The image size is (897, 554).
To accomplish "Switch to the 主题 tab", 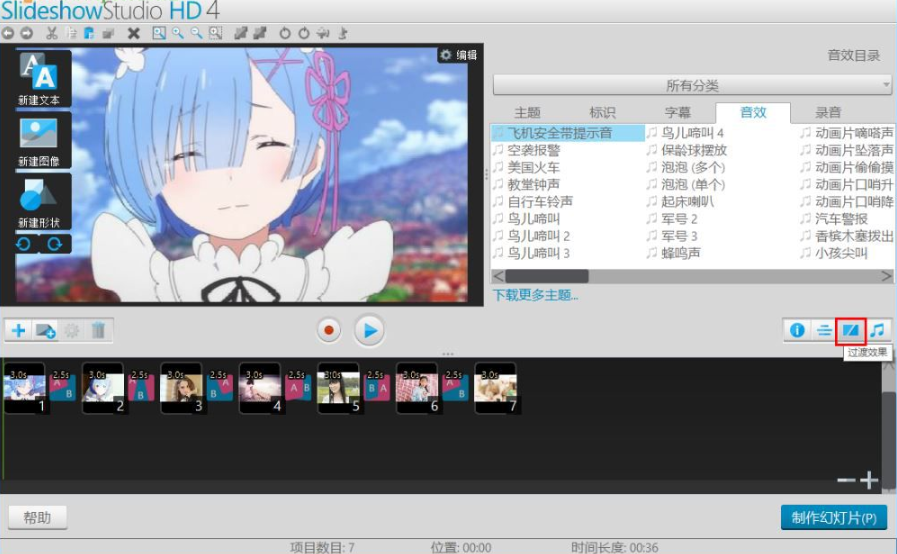I will (527, 113).
